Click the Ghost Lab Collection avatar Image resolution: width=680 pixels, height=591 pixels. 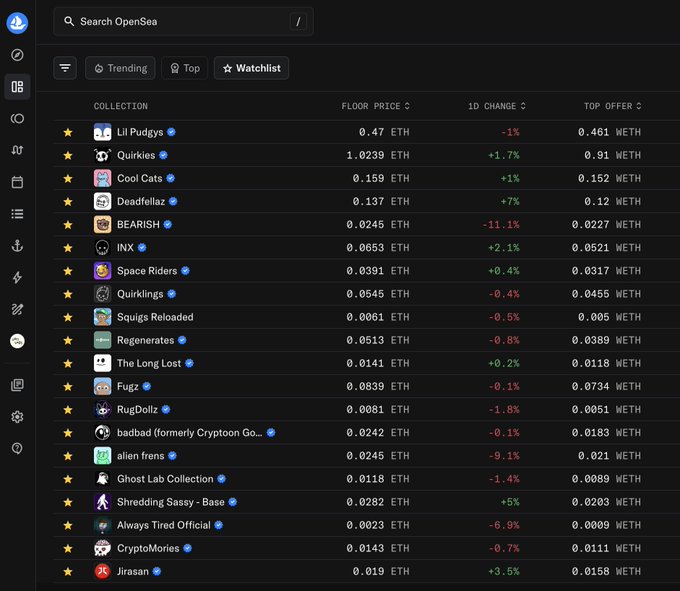click(x=102, y=479)
